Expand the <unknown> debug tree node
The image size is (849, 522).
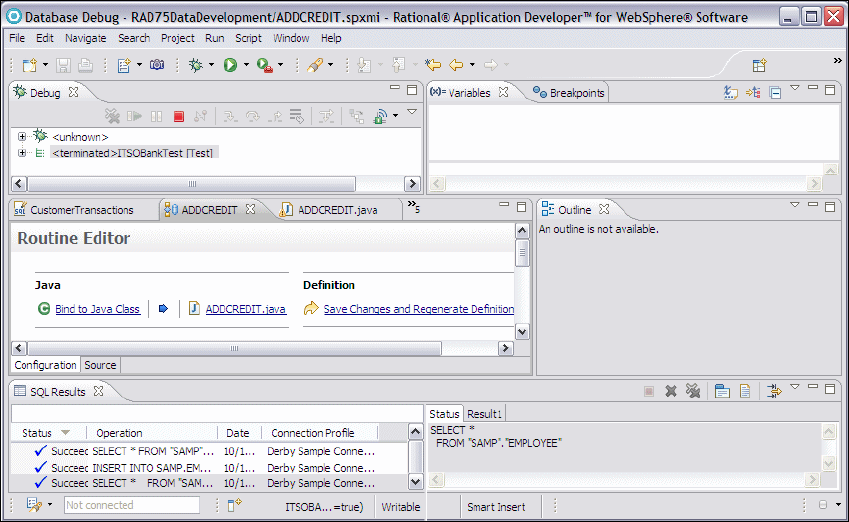coord(22,136)
